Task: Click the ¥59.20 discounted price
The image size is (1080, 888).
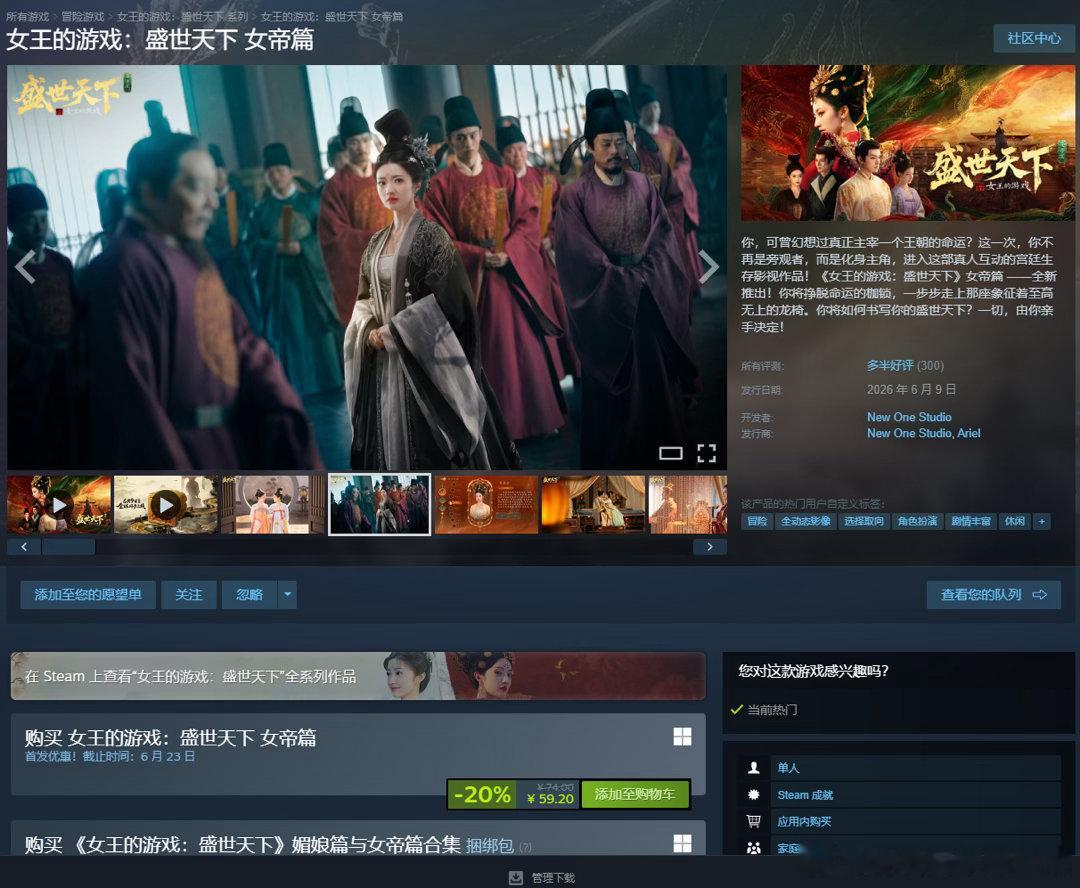Action: click(550, 799)
